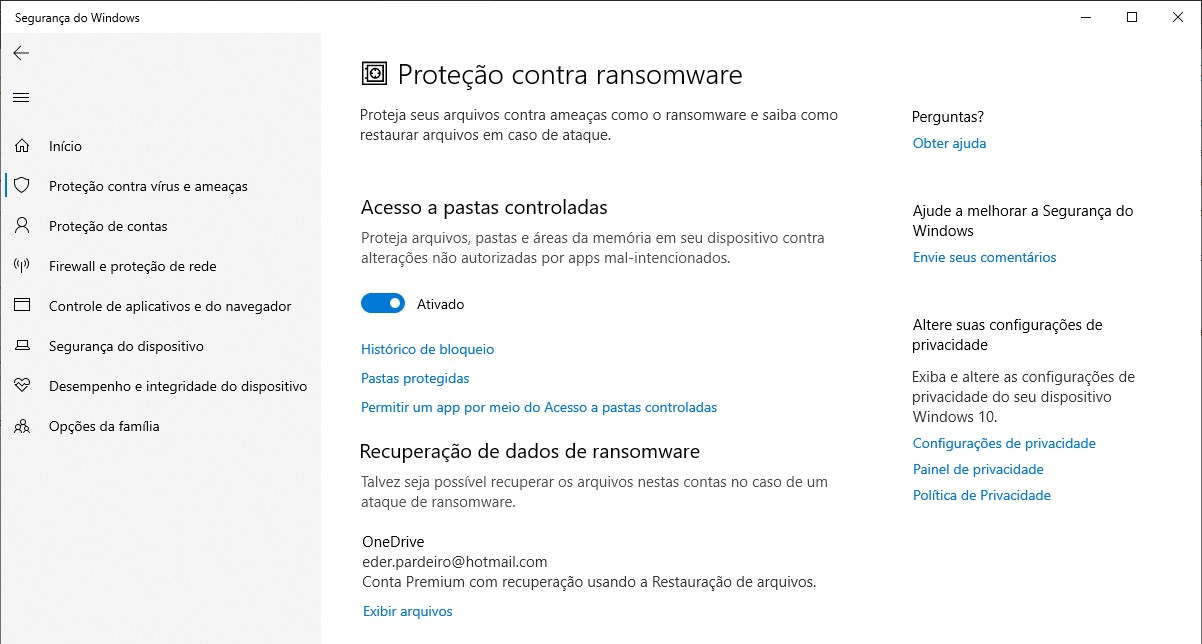1202x644 pixels.
Task: Open Política de Privacidade link
Action: click(x=982, y=495)
